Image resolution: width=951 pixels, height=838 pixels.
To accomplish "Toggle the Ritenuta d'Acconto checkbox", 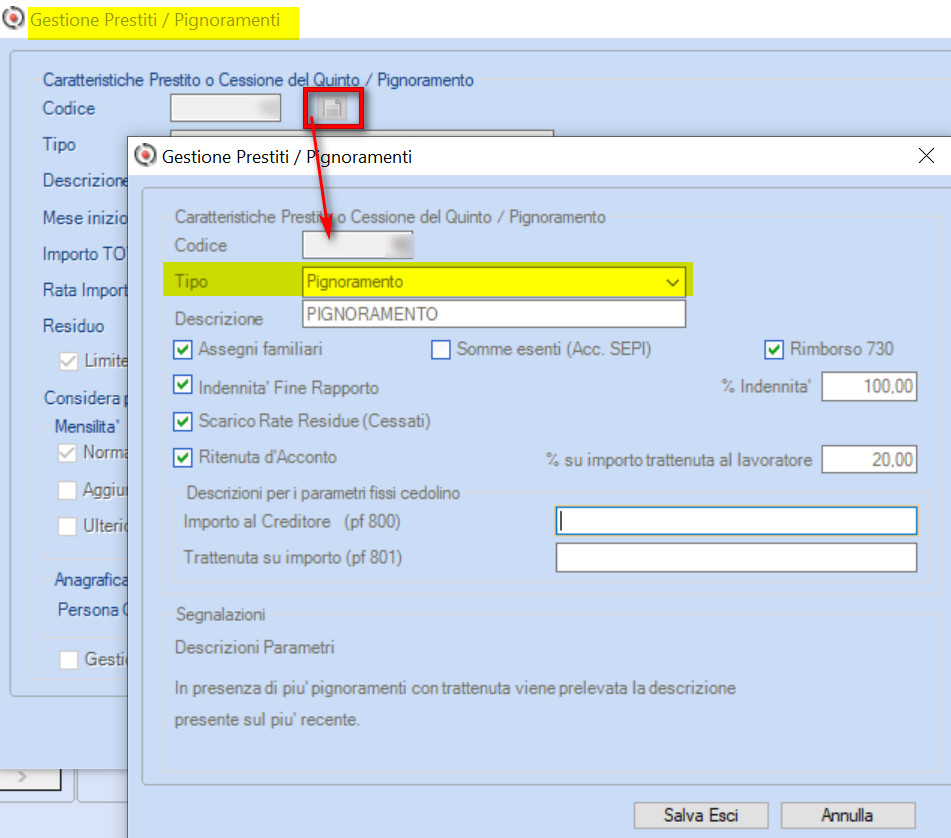I will tap(183, 457).
